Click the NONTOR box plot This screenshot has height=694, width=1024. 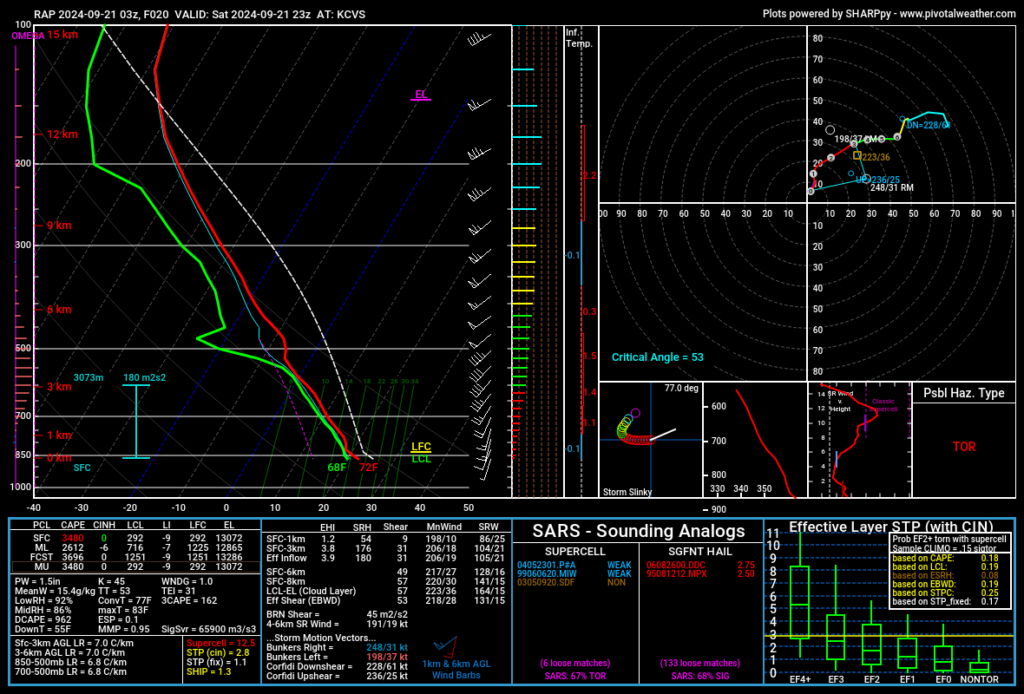pos(979,666)
